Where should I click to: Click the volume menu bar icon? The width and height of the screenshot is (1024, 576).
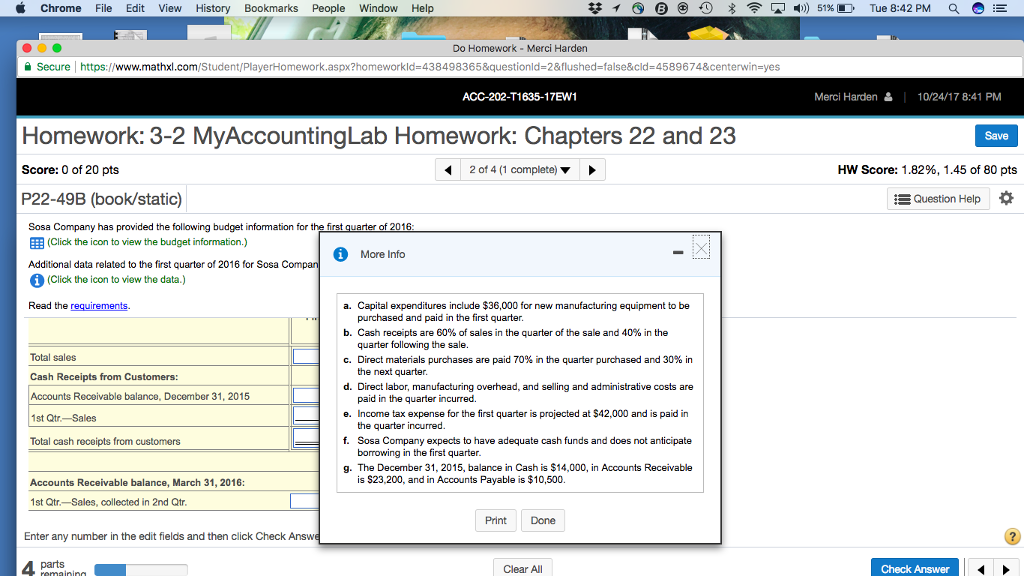point(801,8)
